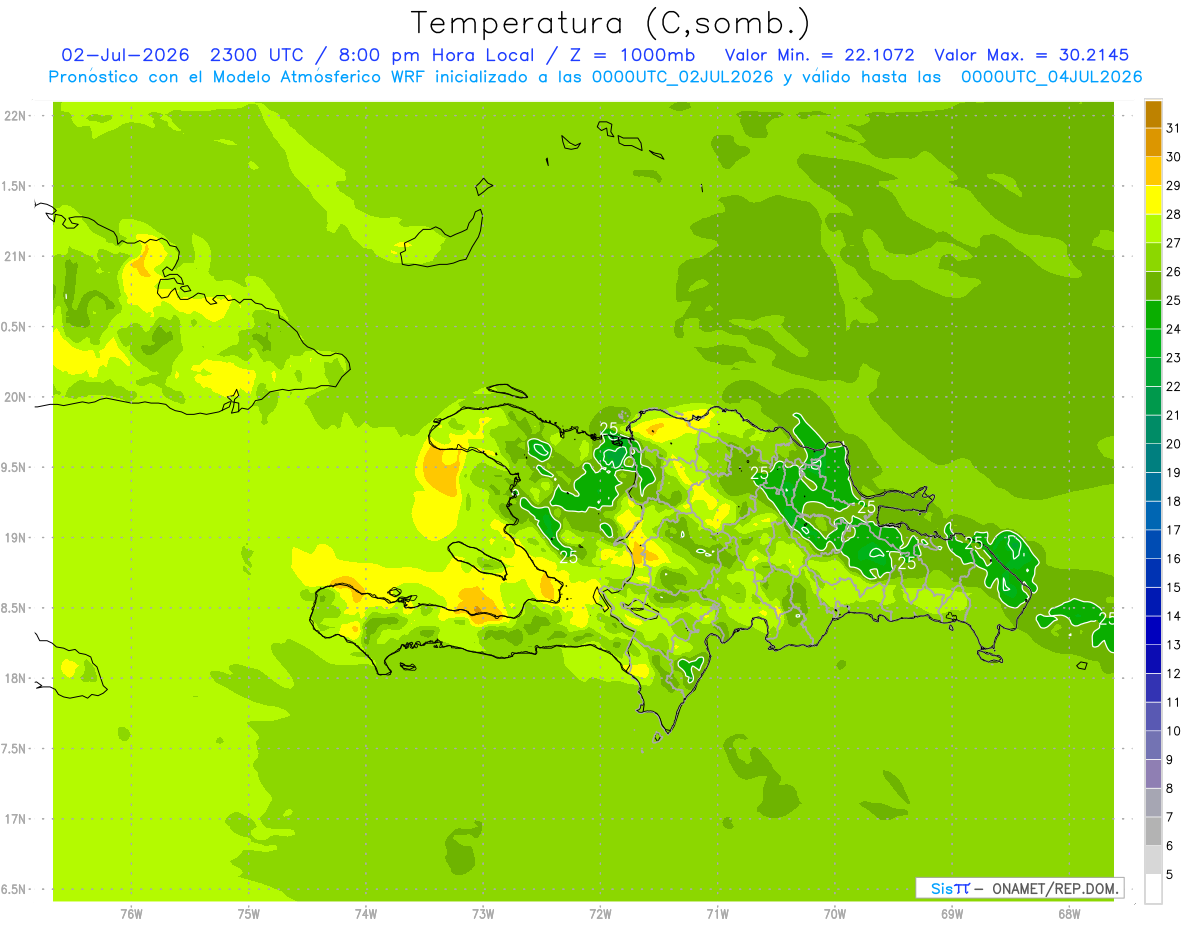
Task: Click the '74W' longitude label
Action: tap(366, 914)
